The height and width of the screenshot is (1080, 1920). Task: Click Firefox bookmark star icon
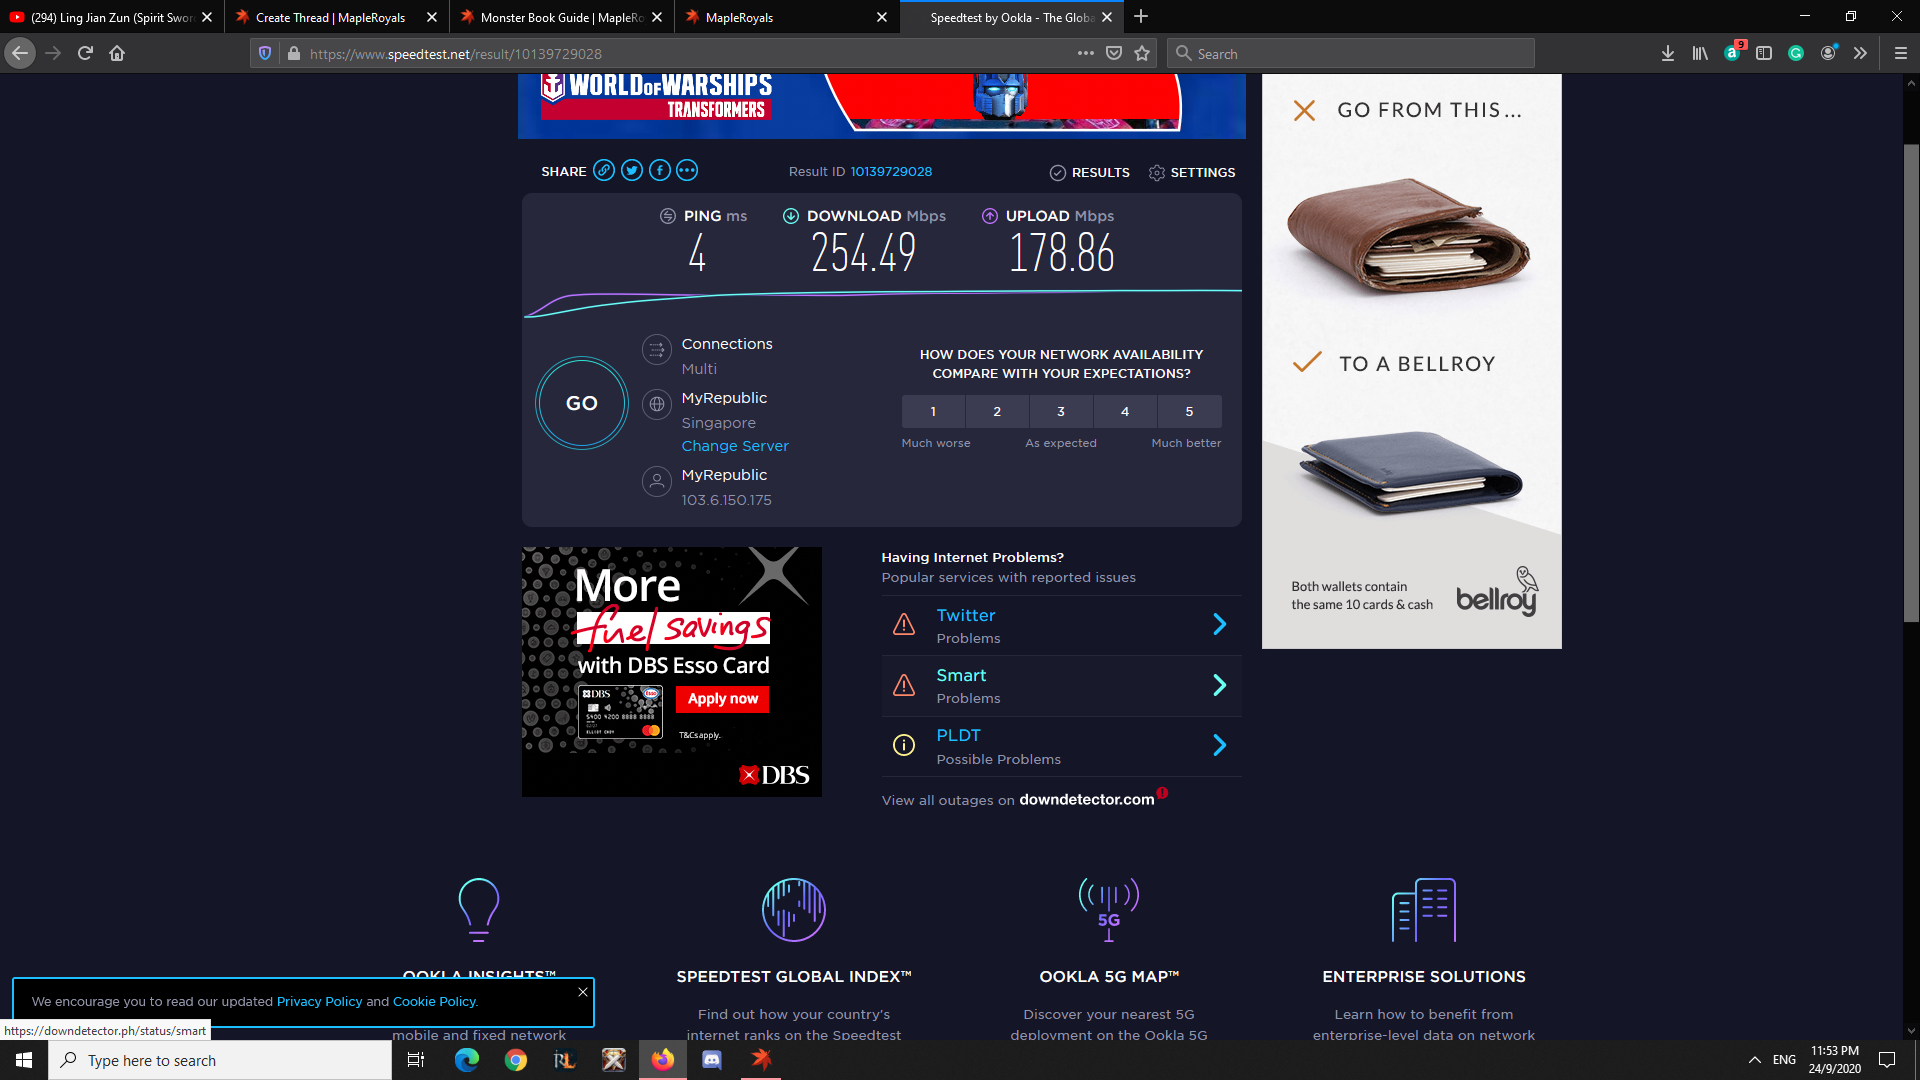click(x=1142, y=54)
